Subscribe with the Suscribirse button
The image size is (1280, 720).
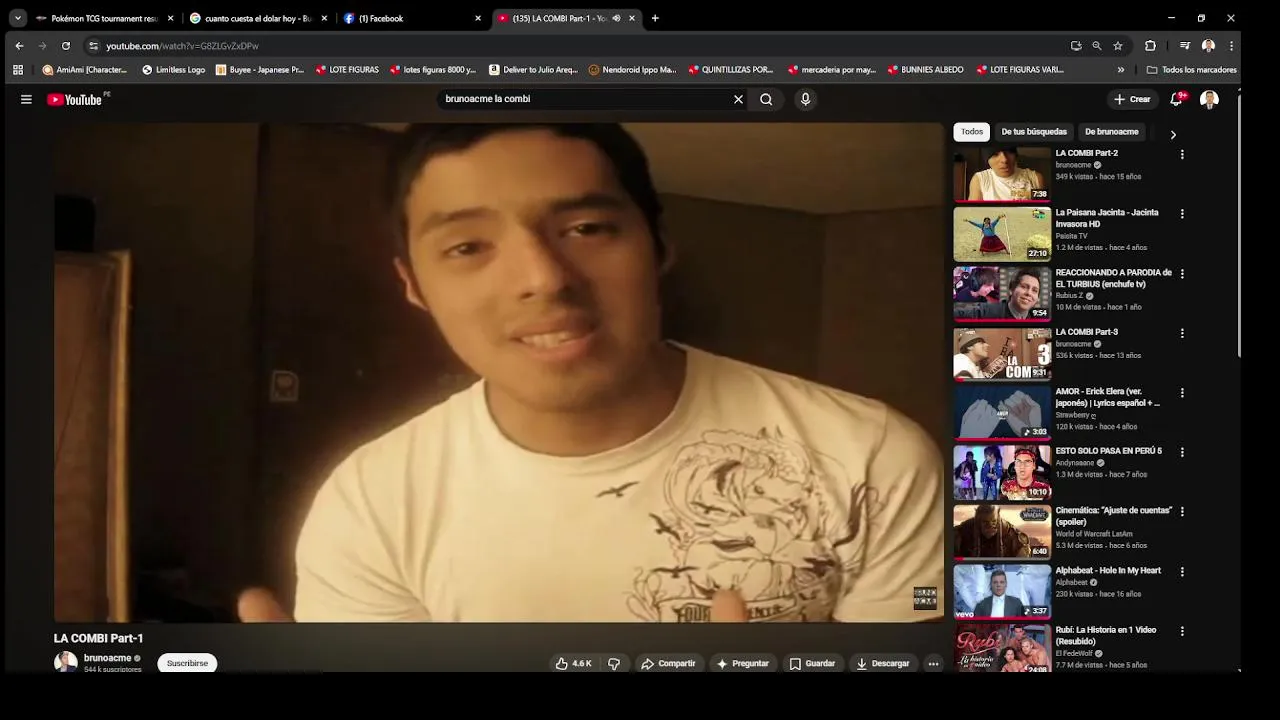pyautogui.click(x=187, y=663)
